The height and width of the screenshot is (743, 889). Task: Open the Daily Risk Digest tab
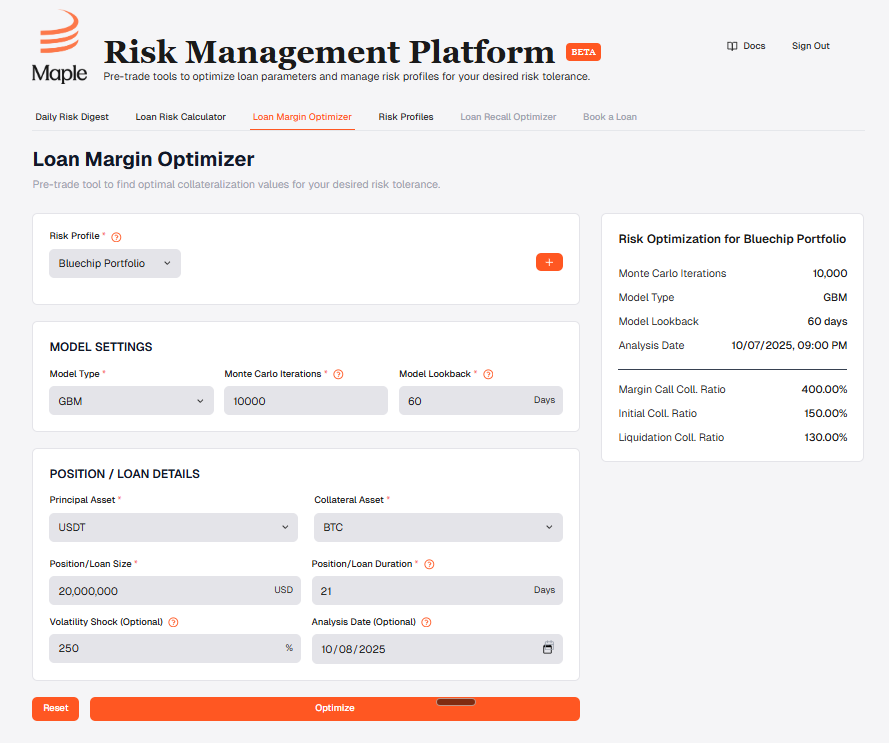[72, 117]
